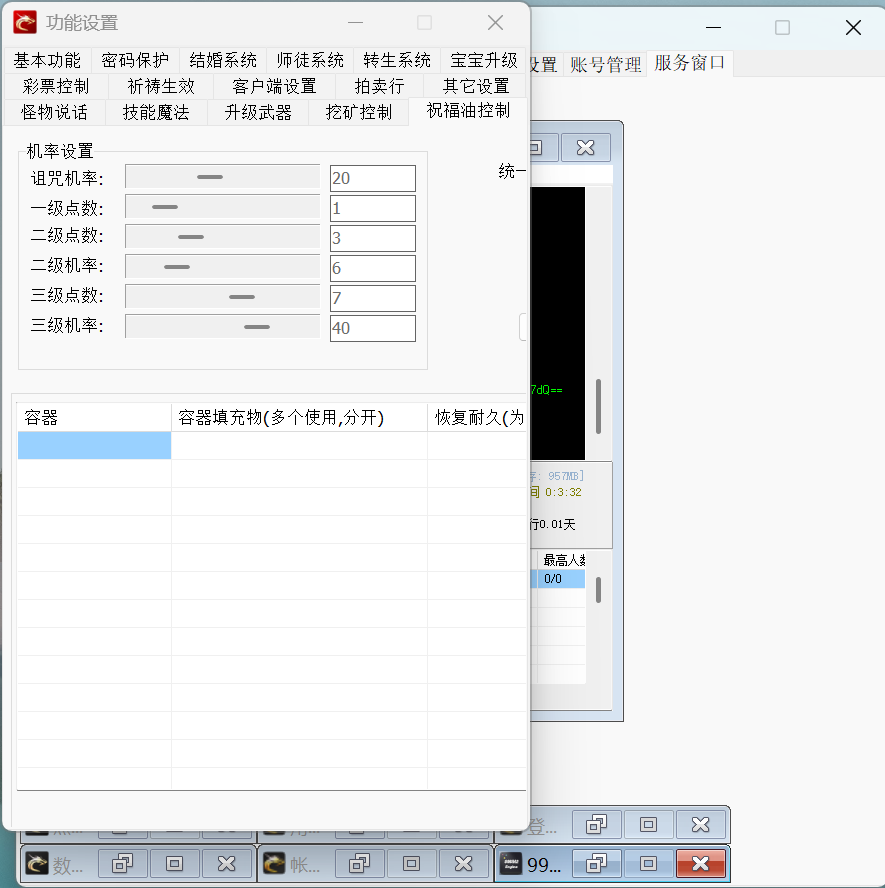
Task: Maximize the minimized 帐... child window
Action: point(412,864)
